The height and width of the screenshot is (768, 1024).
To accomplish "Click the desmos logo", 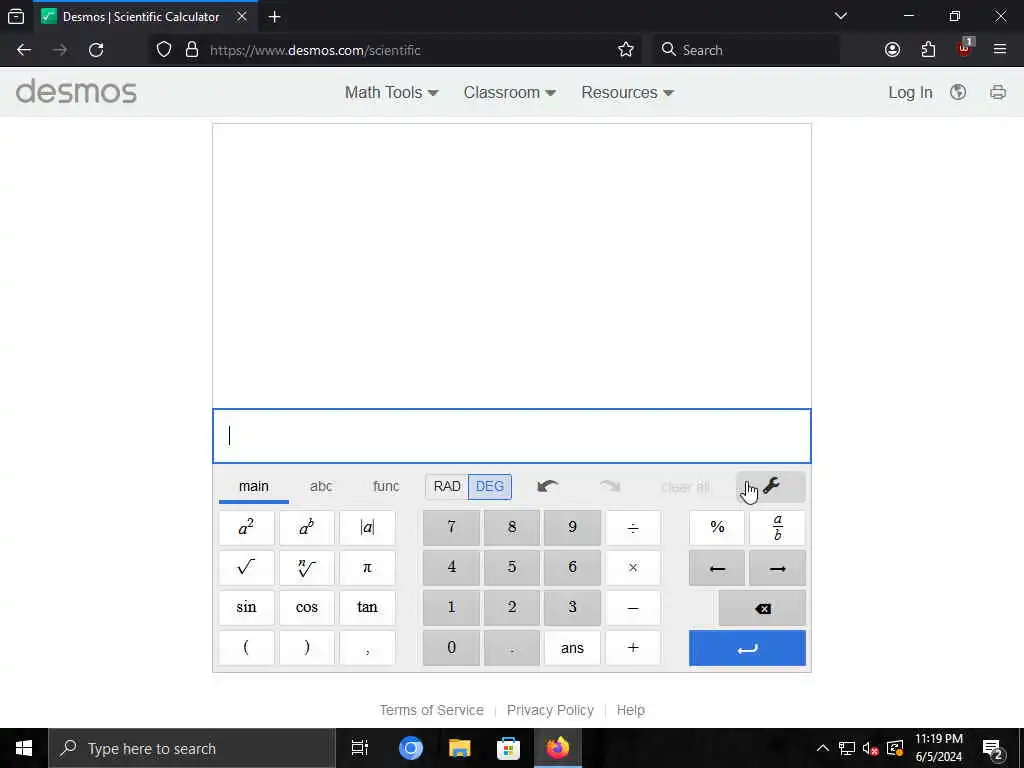I will (x=76, y=91).
